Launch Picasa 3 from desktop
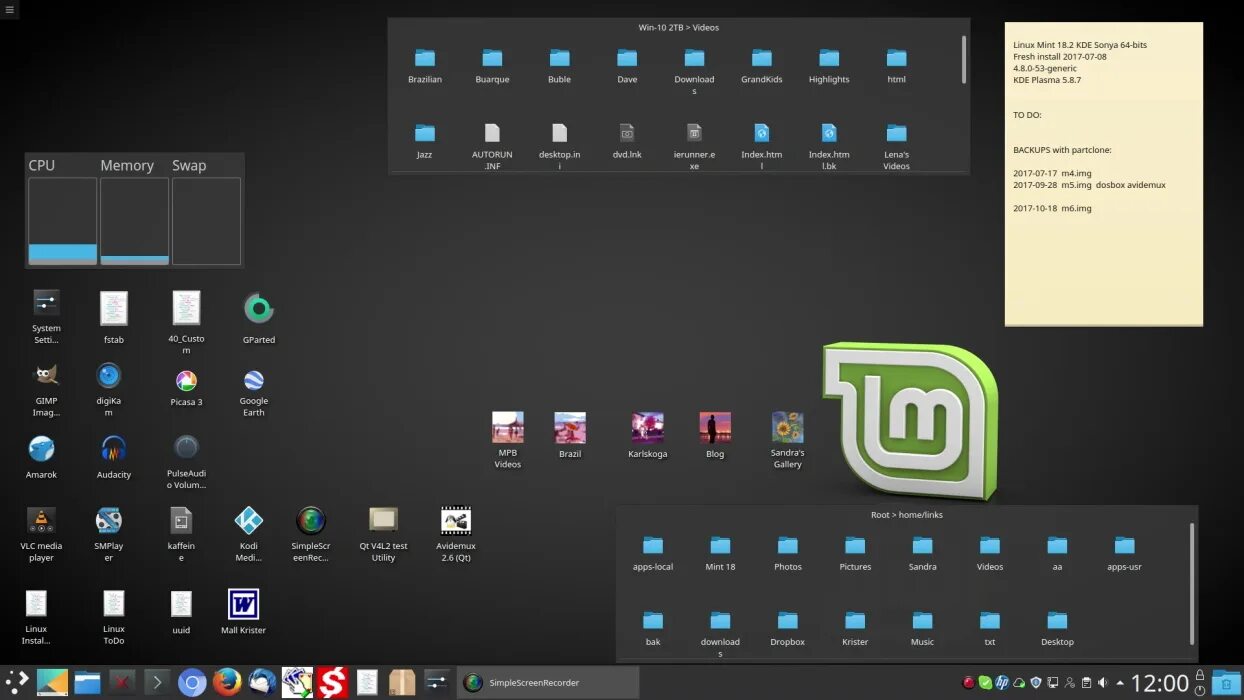This screenshot has width=1244, height=700. pyautogui.click(x=186, y=388)
